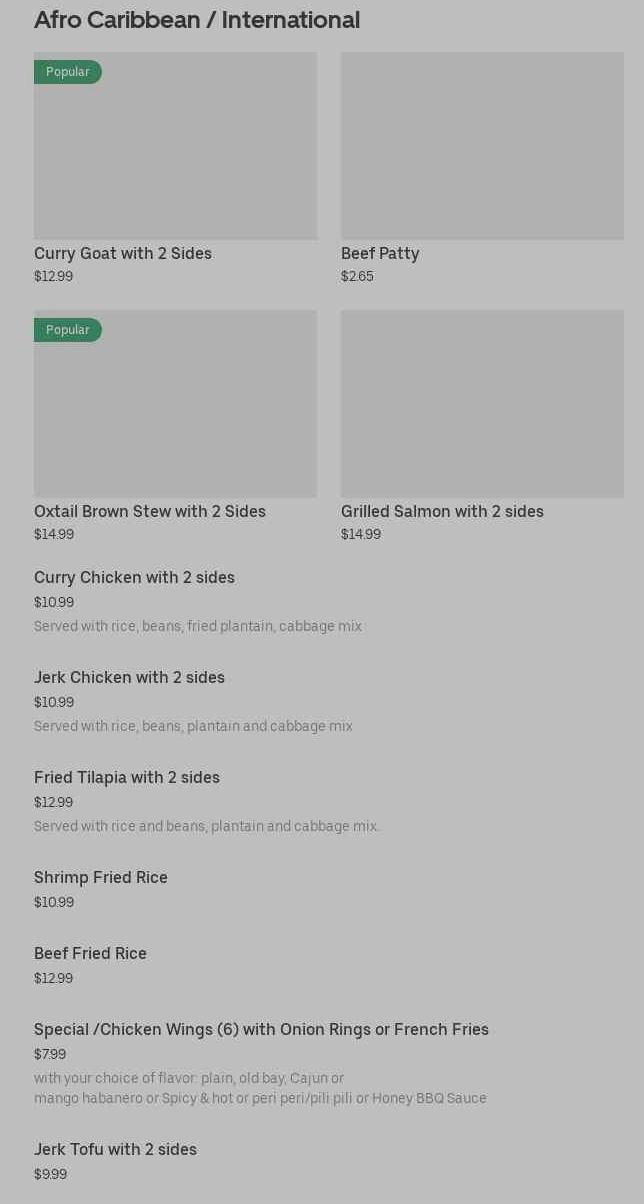Choose Fried Tilapia with 2 sides
This screenshot has width=644, height=1204.
[x=127, y=778]
